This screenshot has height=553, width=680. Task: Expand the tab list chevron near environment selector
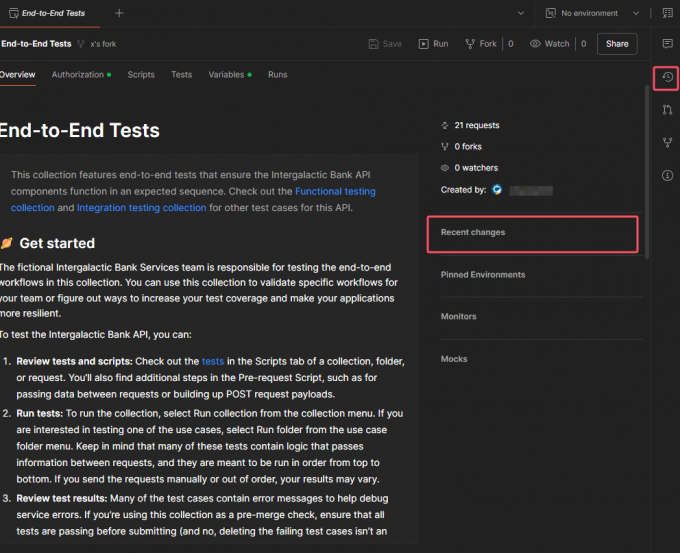point(520,13)
